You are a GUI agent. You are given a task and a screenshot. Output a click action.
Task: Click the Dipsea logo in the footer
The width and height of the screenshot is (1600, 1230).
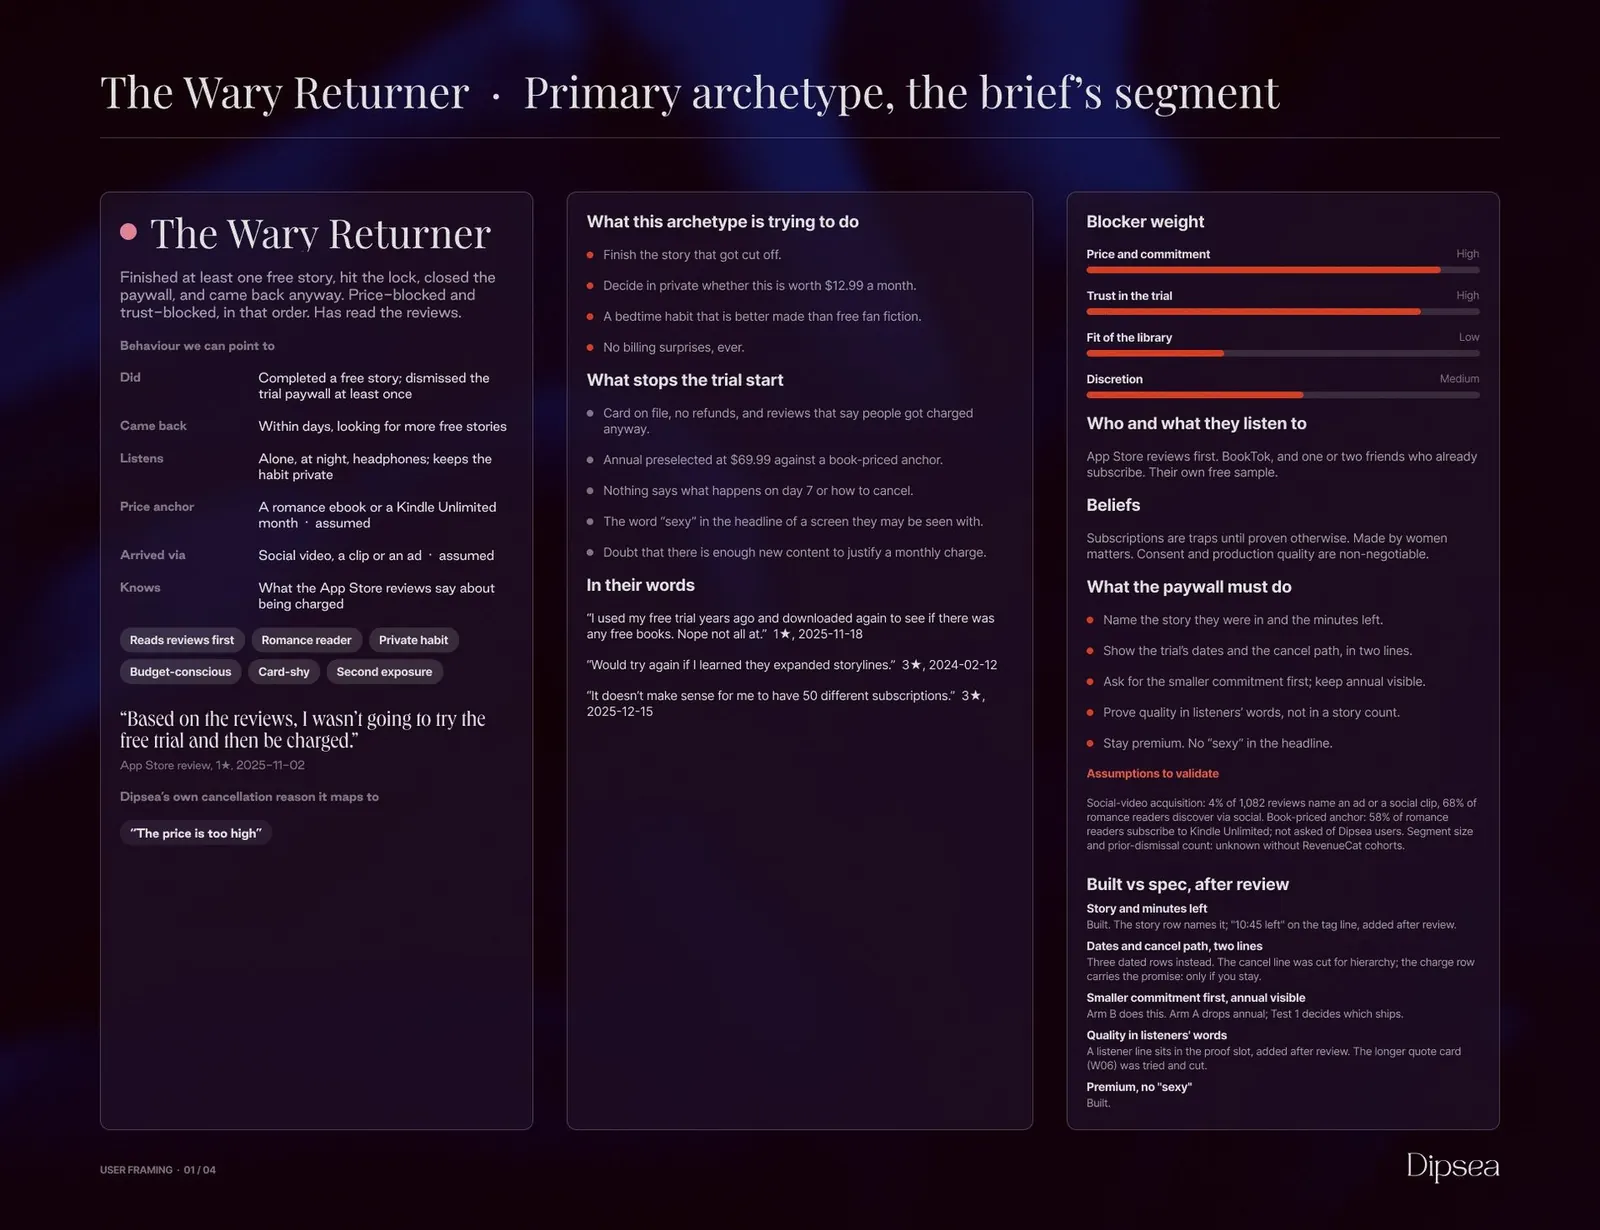click(x=1452, y=1166)
